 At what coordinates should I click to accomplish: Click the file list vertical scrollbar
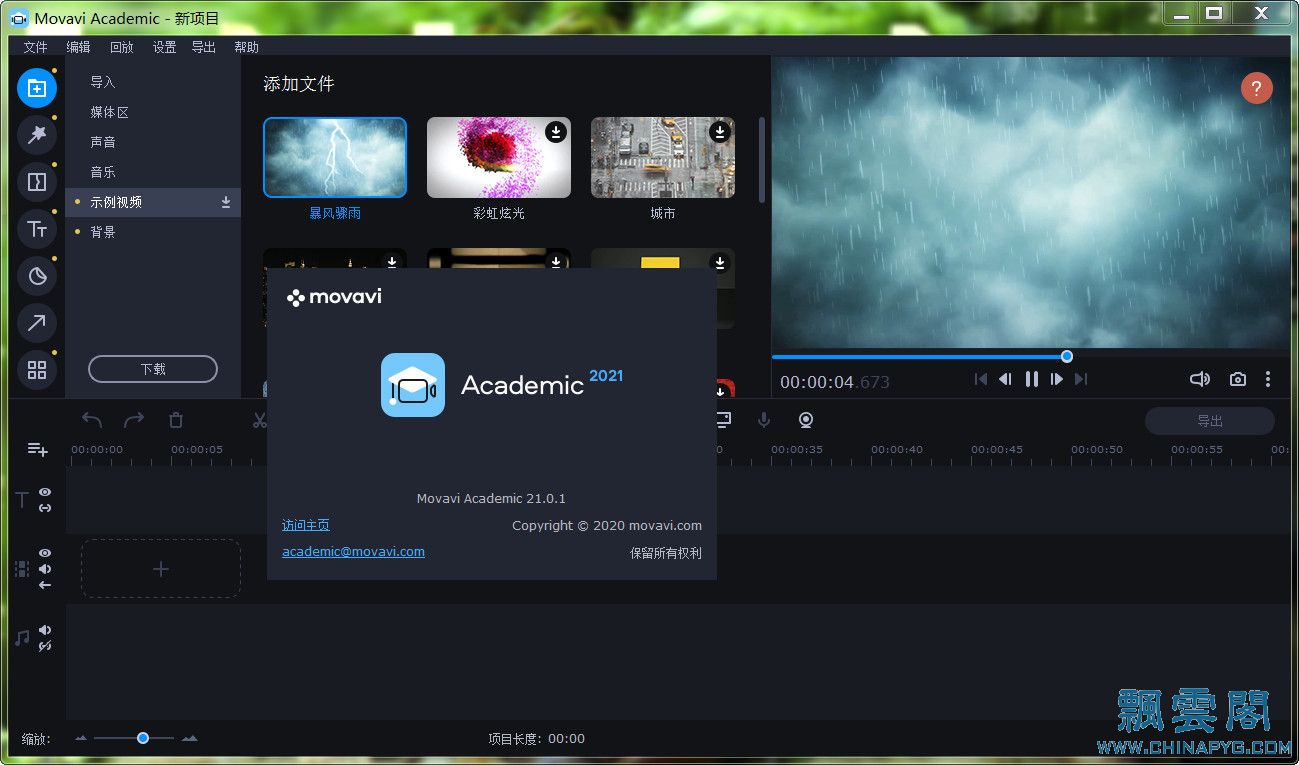[x=762, y=160]
